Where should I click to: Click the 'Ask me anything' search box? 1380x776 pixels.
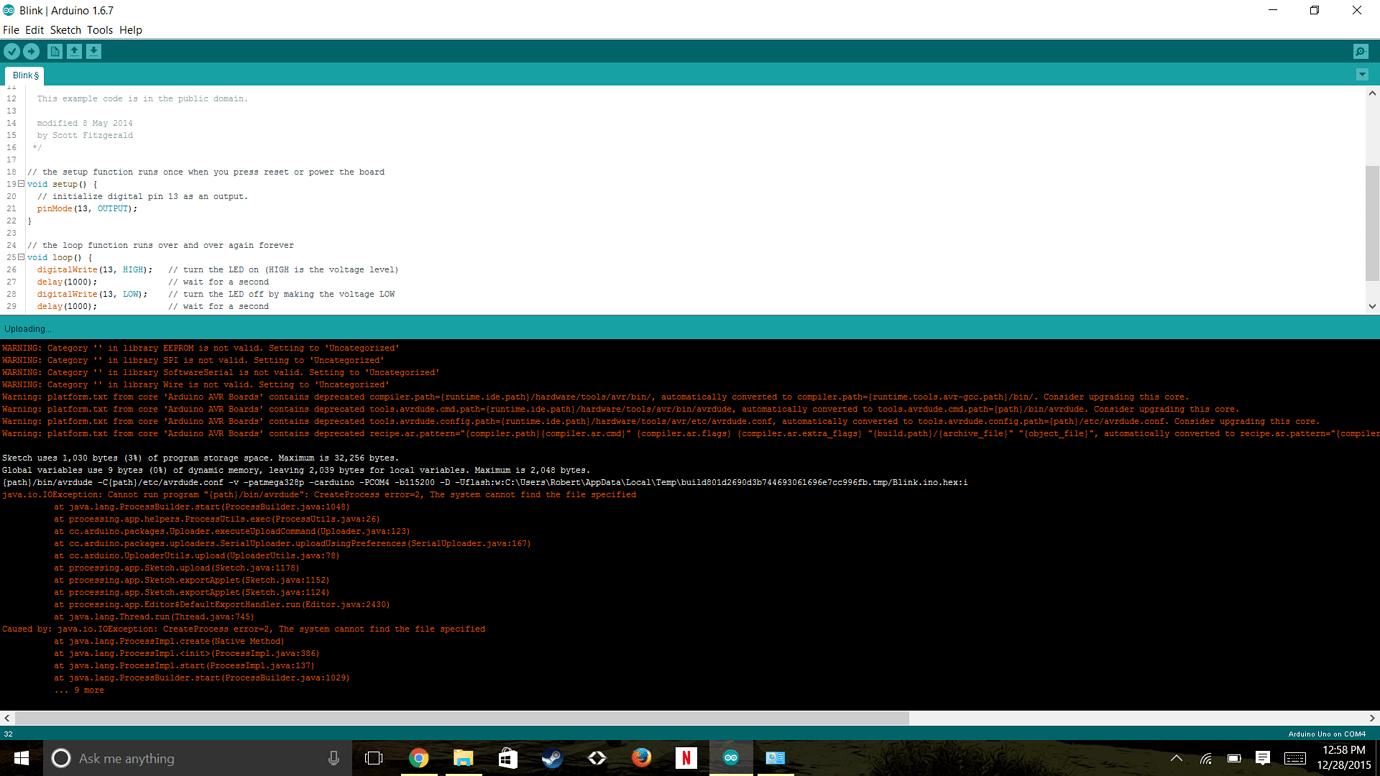tap(198, 758)
